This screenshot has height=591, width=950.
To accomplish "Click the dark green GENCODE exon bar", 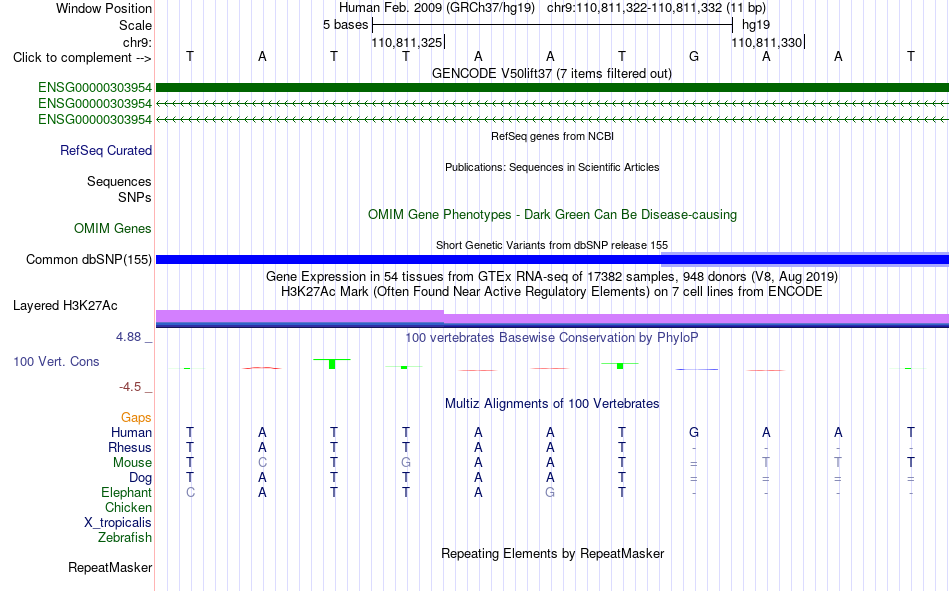I will pyautogui.click(x=552, y=88).
